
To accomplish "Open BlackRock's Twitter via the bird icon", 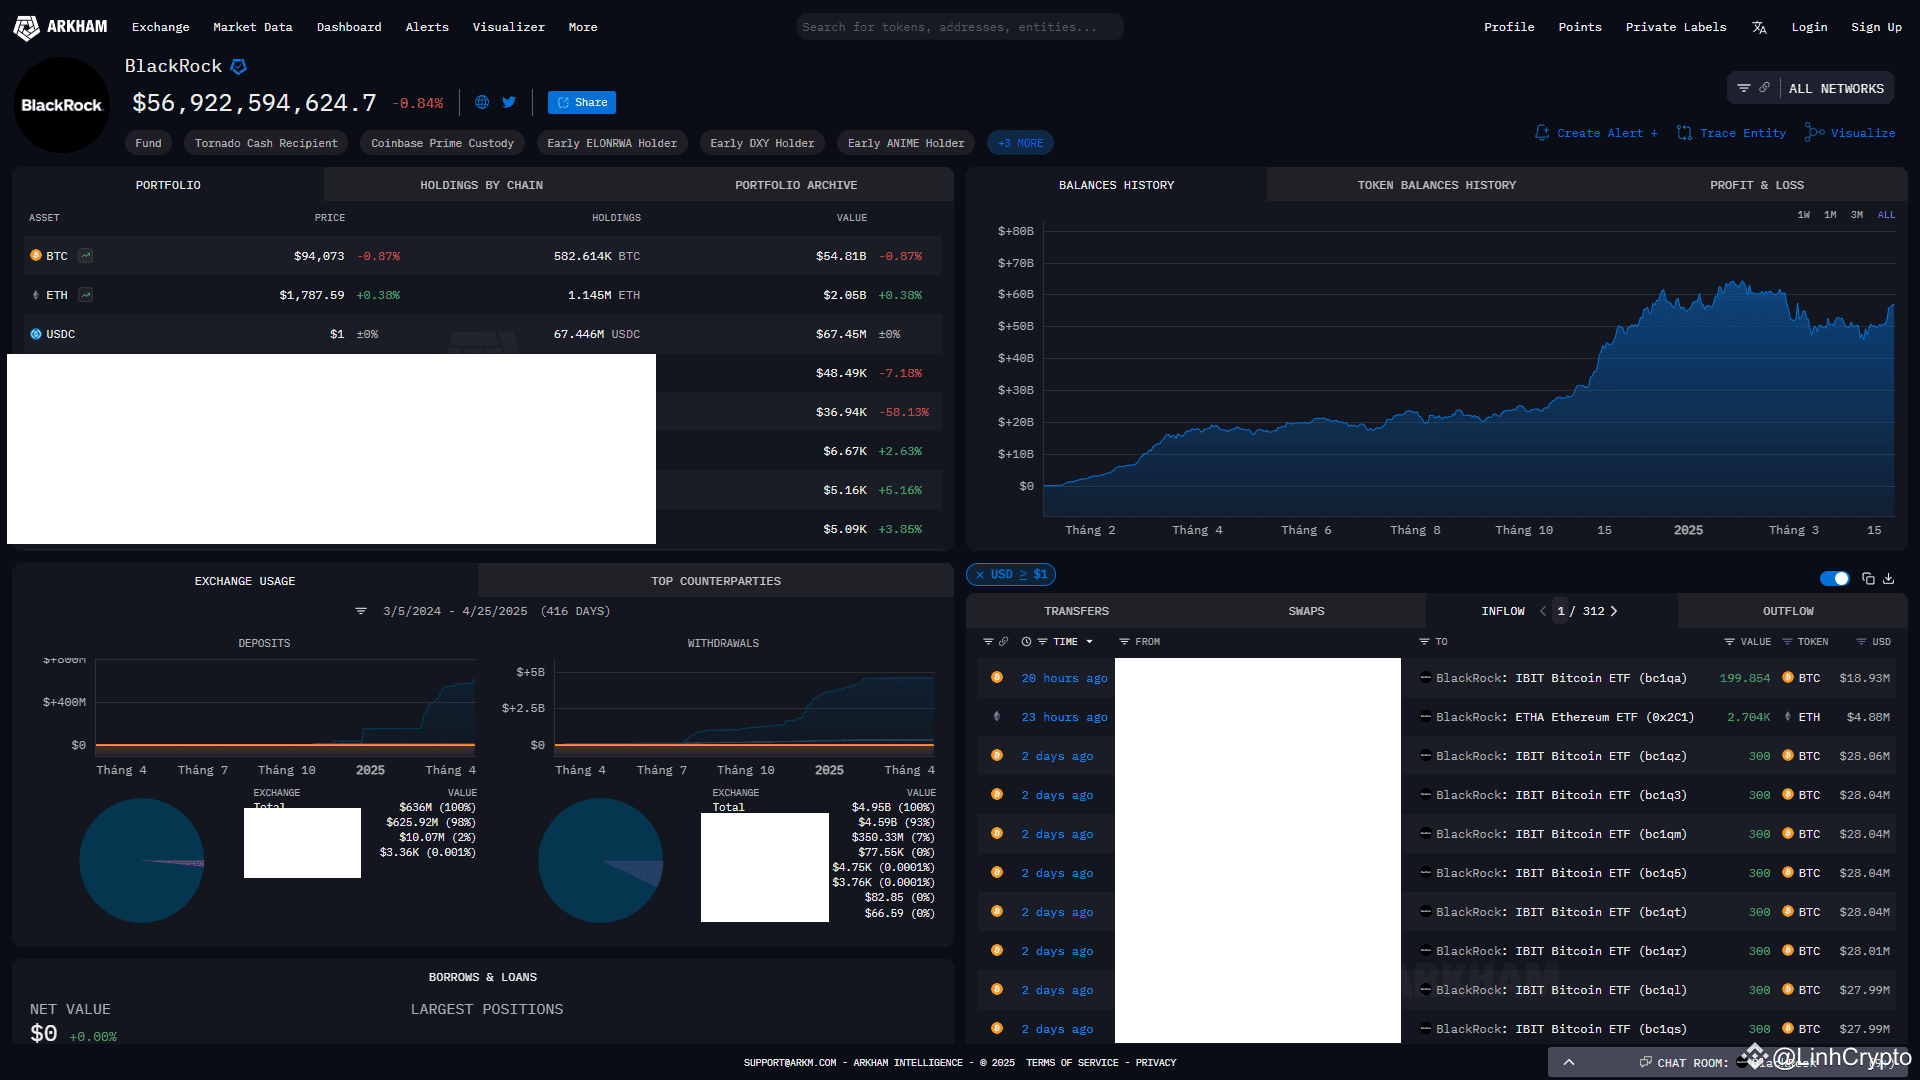I will coord(509,102).
